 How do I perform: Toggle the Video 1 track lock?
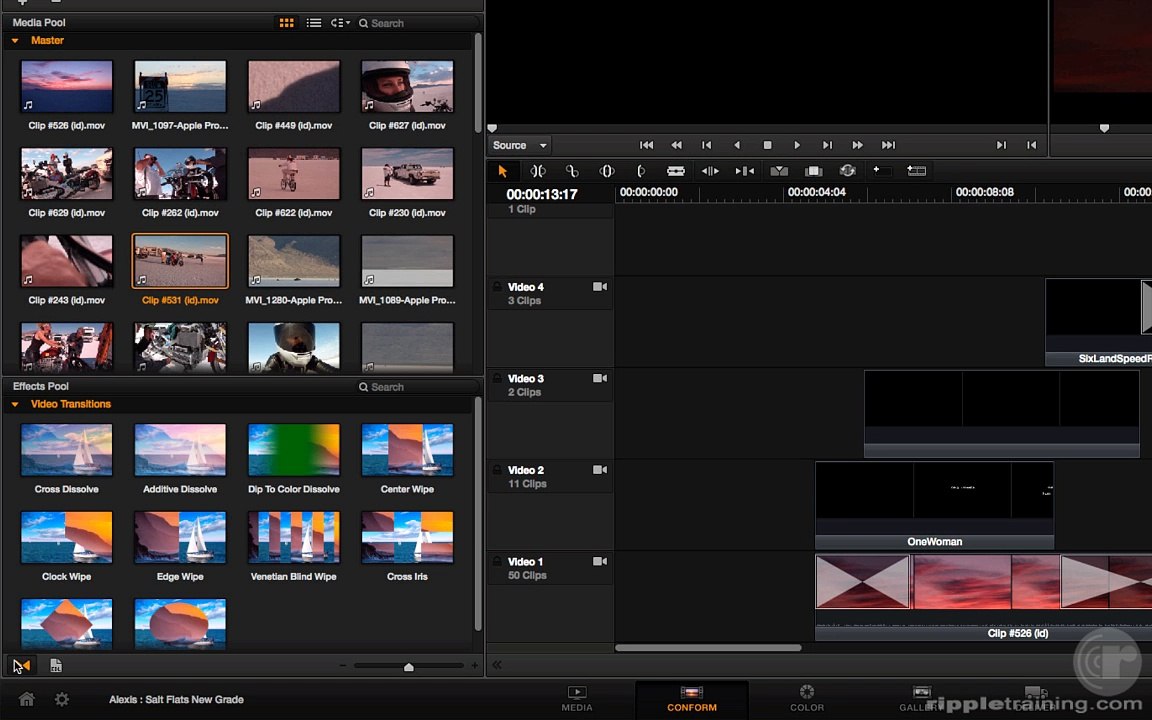(497, 561)
